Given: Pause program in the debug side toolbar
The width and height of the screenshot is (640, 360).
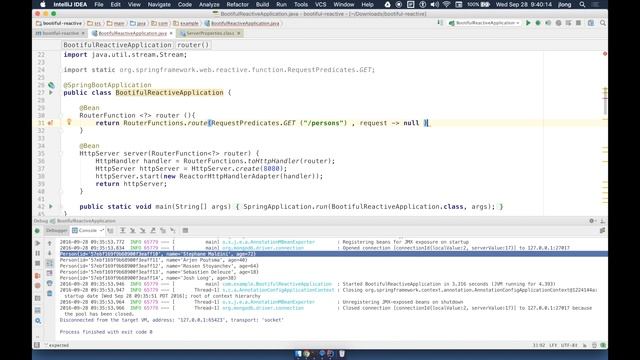Looking at the screenshot, I should [x=38, y=253].
